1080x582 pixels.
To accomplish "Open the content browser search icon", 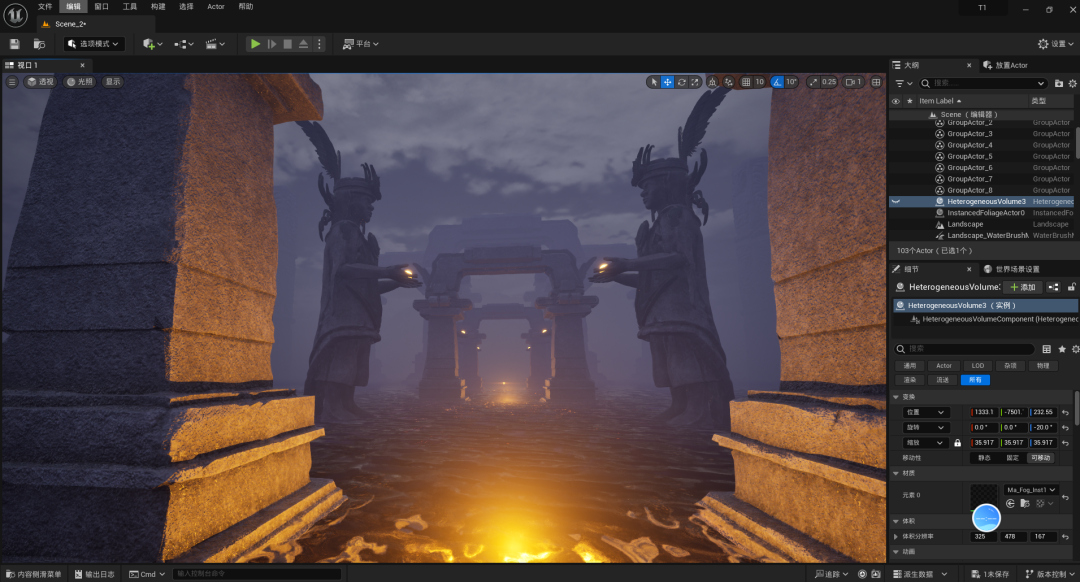I will click(39, 44).
